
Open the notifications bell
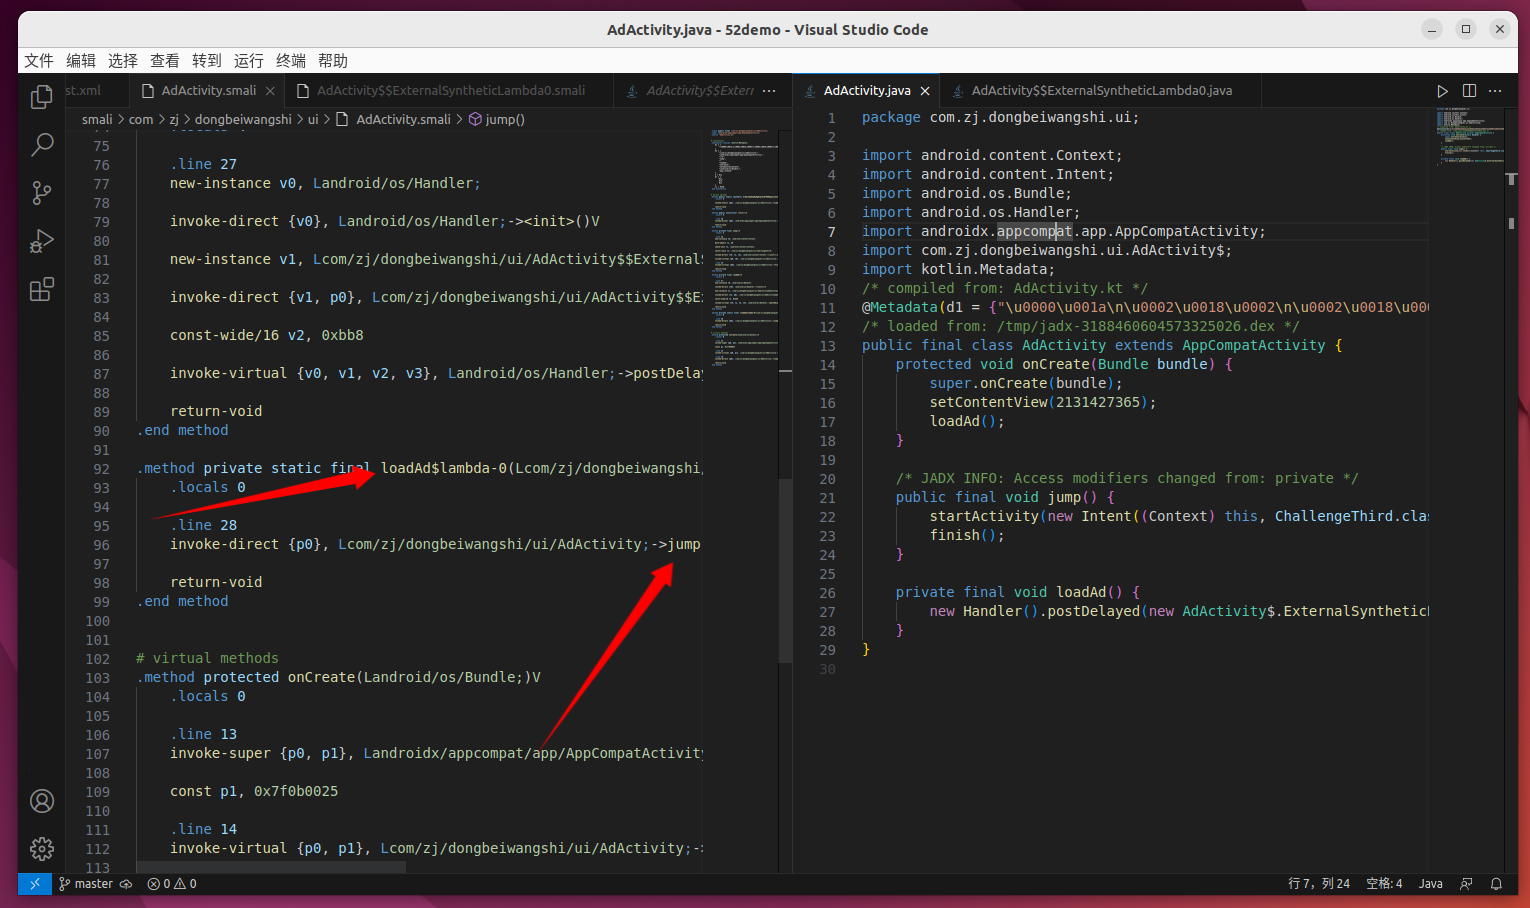coord(1496,884)
